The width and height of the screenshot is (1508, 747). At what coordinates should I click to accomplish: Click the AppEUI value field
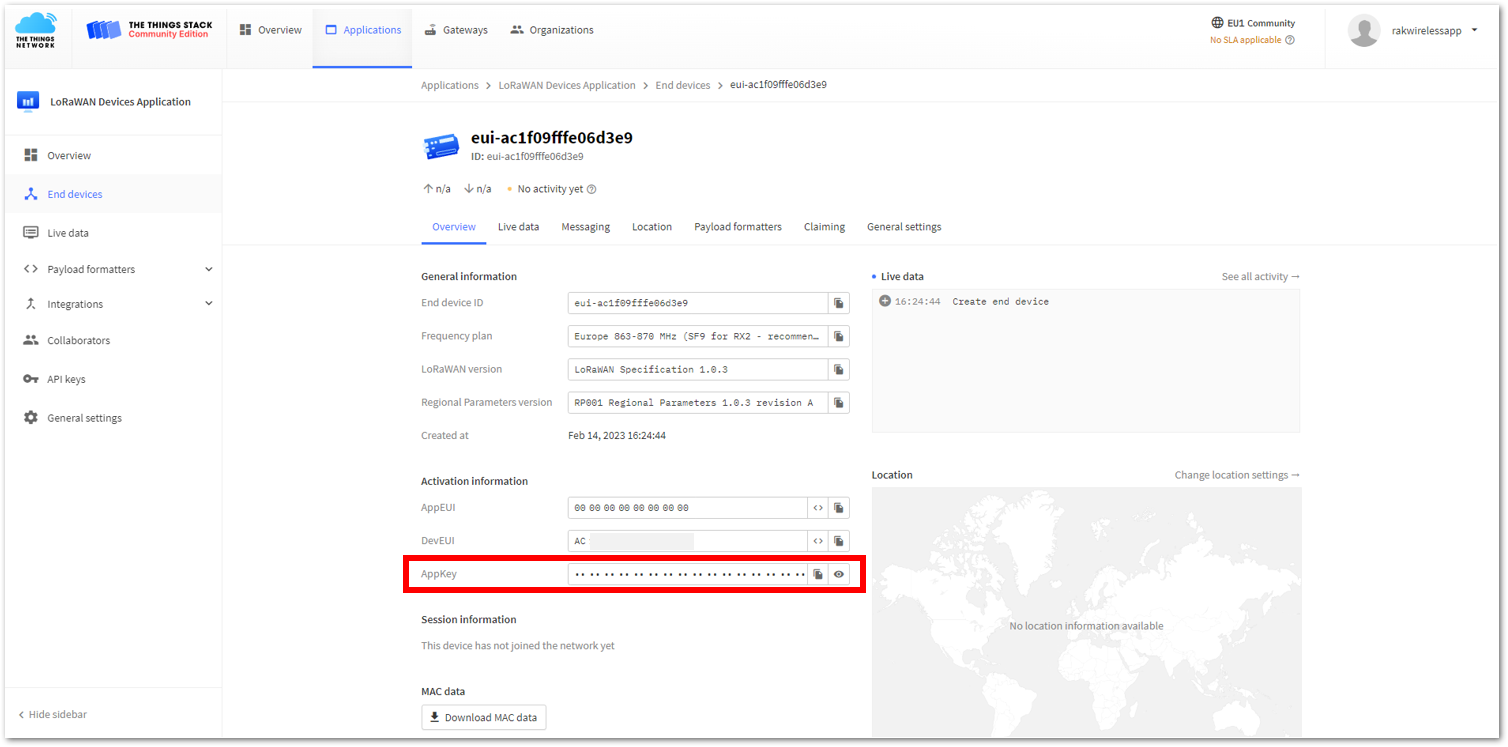pos(688,508)
